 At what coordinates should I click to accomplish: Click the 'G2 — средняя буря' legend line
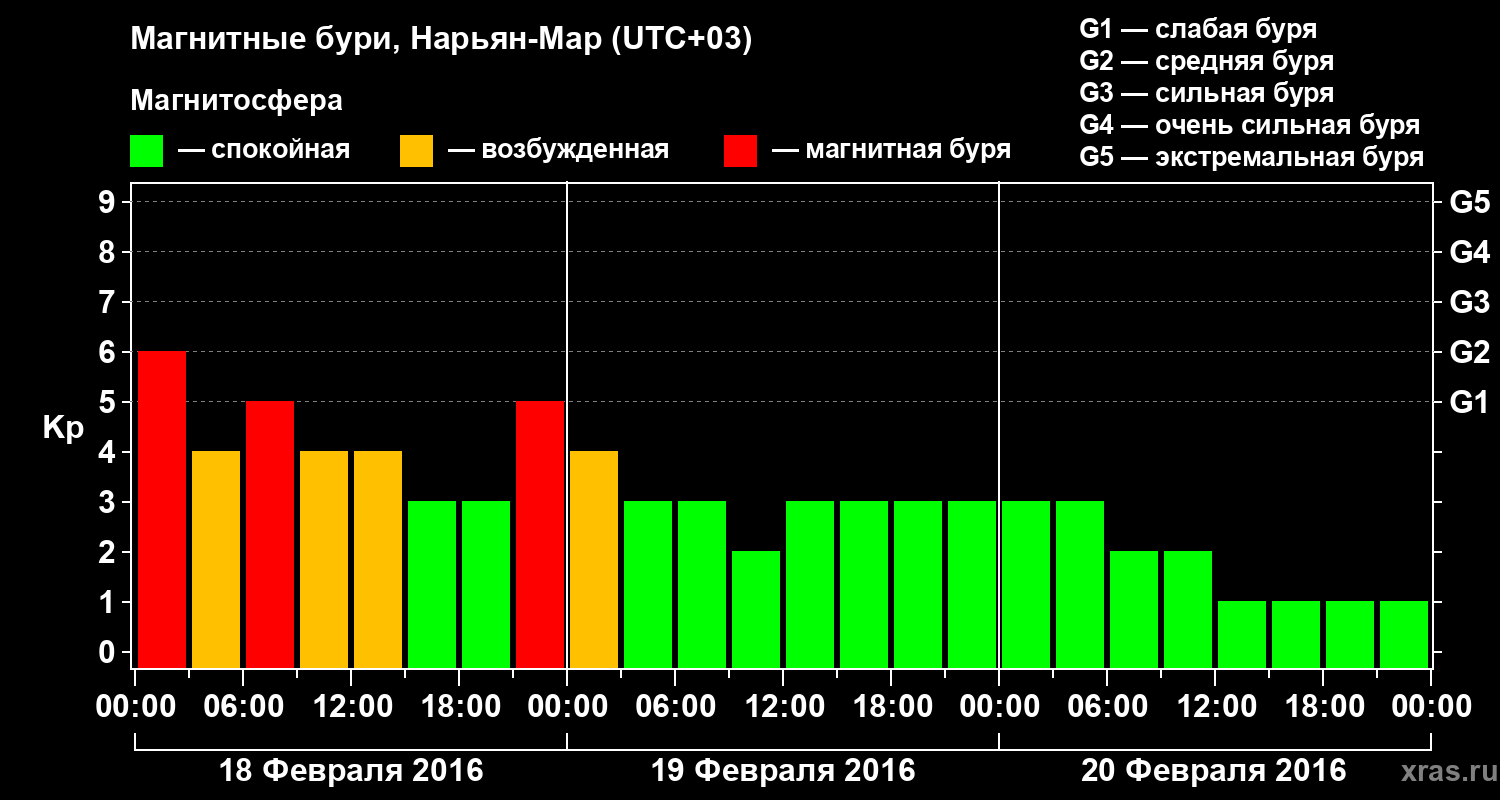1207,61
